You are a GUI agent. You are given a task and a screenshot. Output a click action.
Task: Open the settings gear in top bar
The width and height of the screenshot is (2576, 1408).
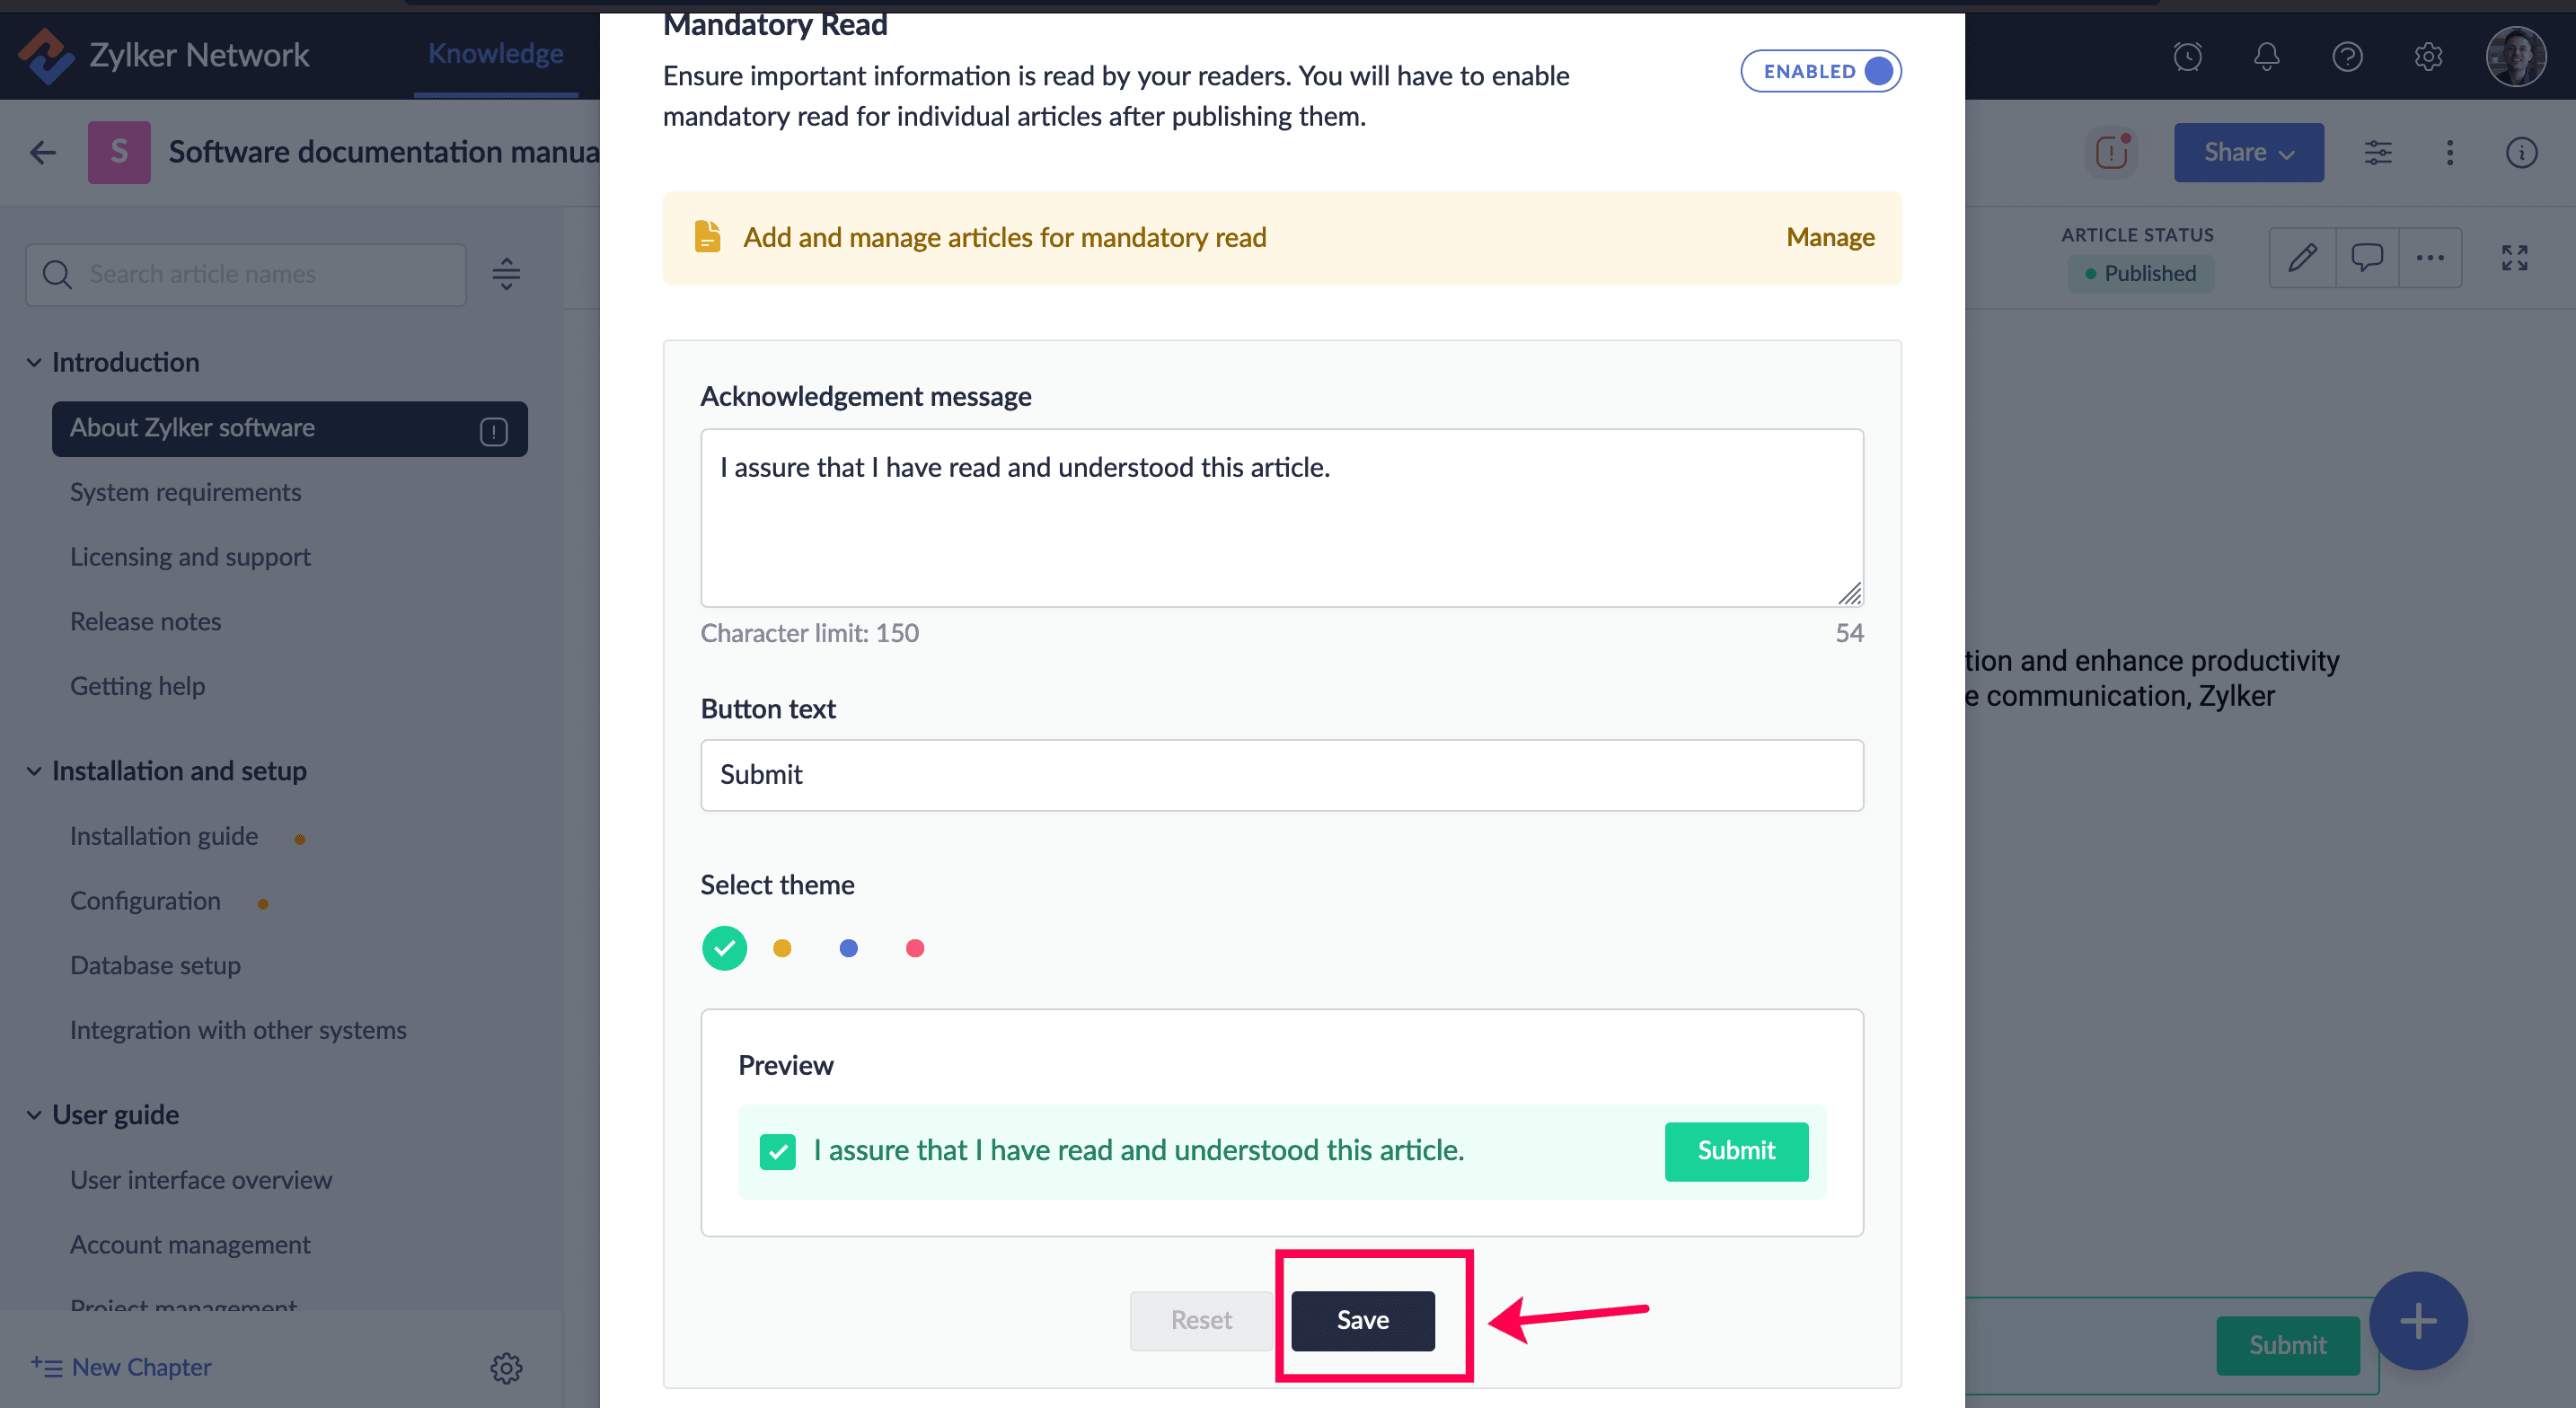pos(2428,56)
